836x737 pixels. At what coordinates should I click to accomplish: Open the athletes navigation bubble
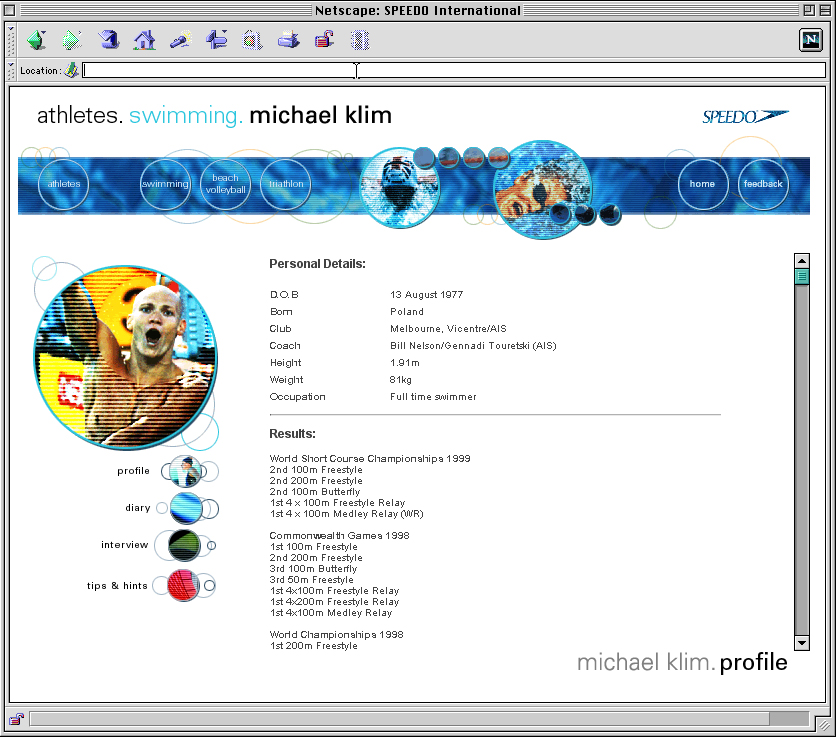coord(64,184)
